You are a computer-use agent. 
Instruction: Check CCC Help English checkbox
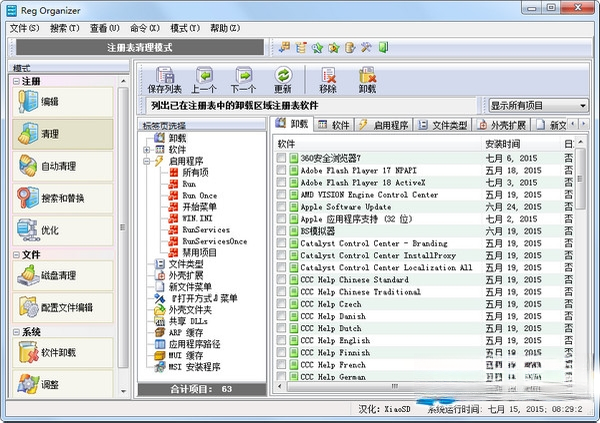[281, 340]
